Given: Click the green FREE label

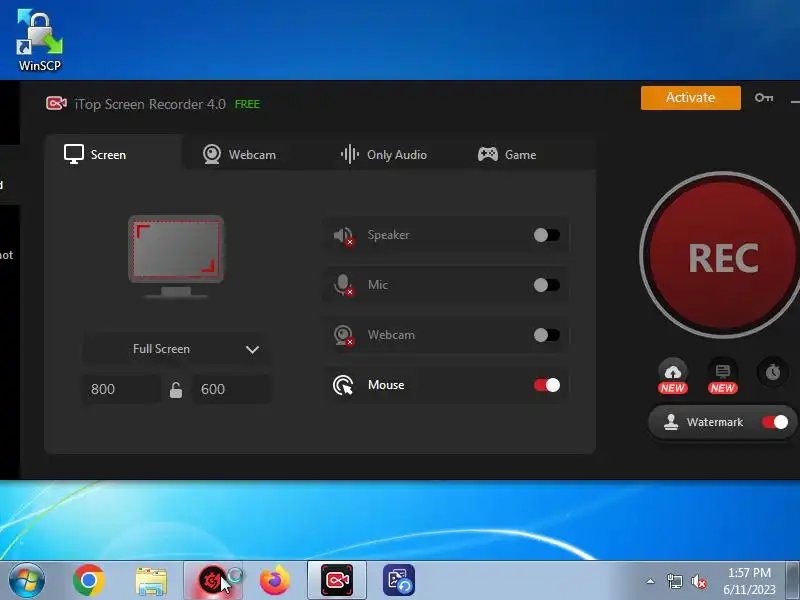Looking at the screenshot, I should coord(247,104).
